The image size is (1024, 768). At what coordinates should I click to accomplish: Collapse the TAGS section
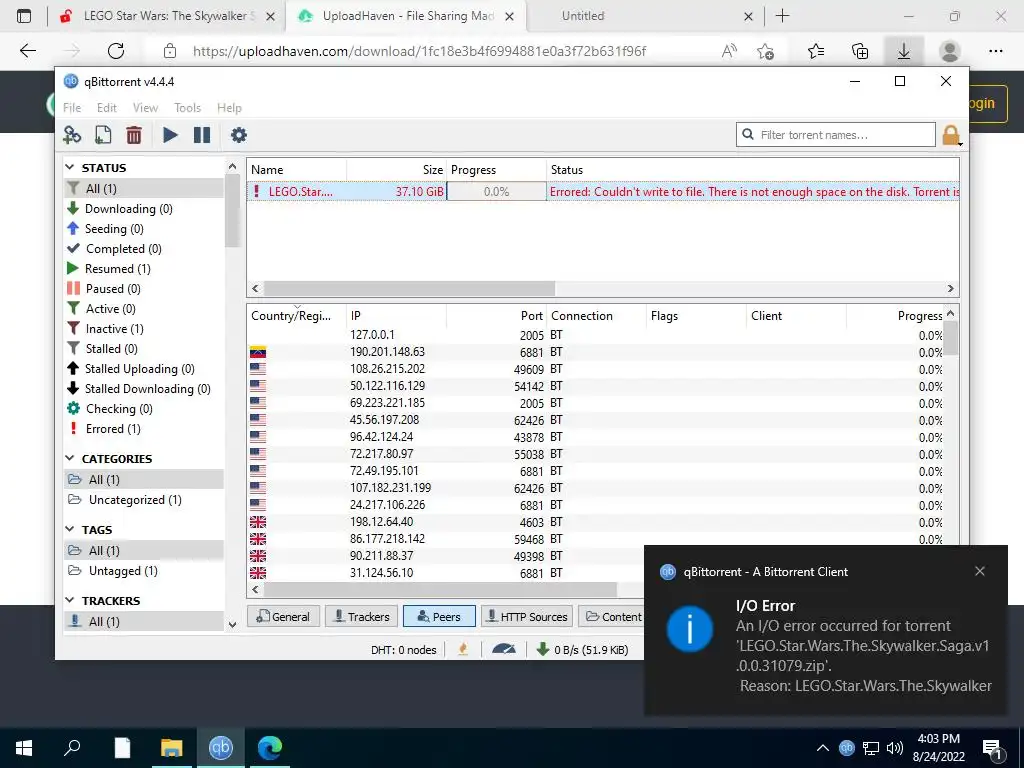coord(70,530)
